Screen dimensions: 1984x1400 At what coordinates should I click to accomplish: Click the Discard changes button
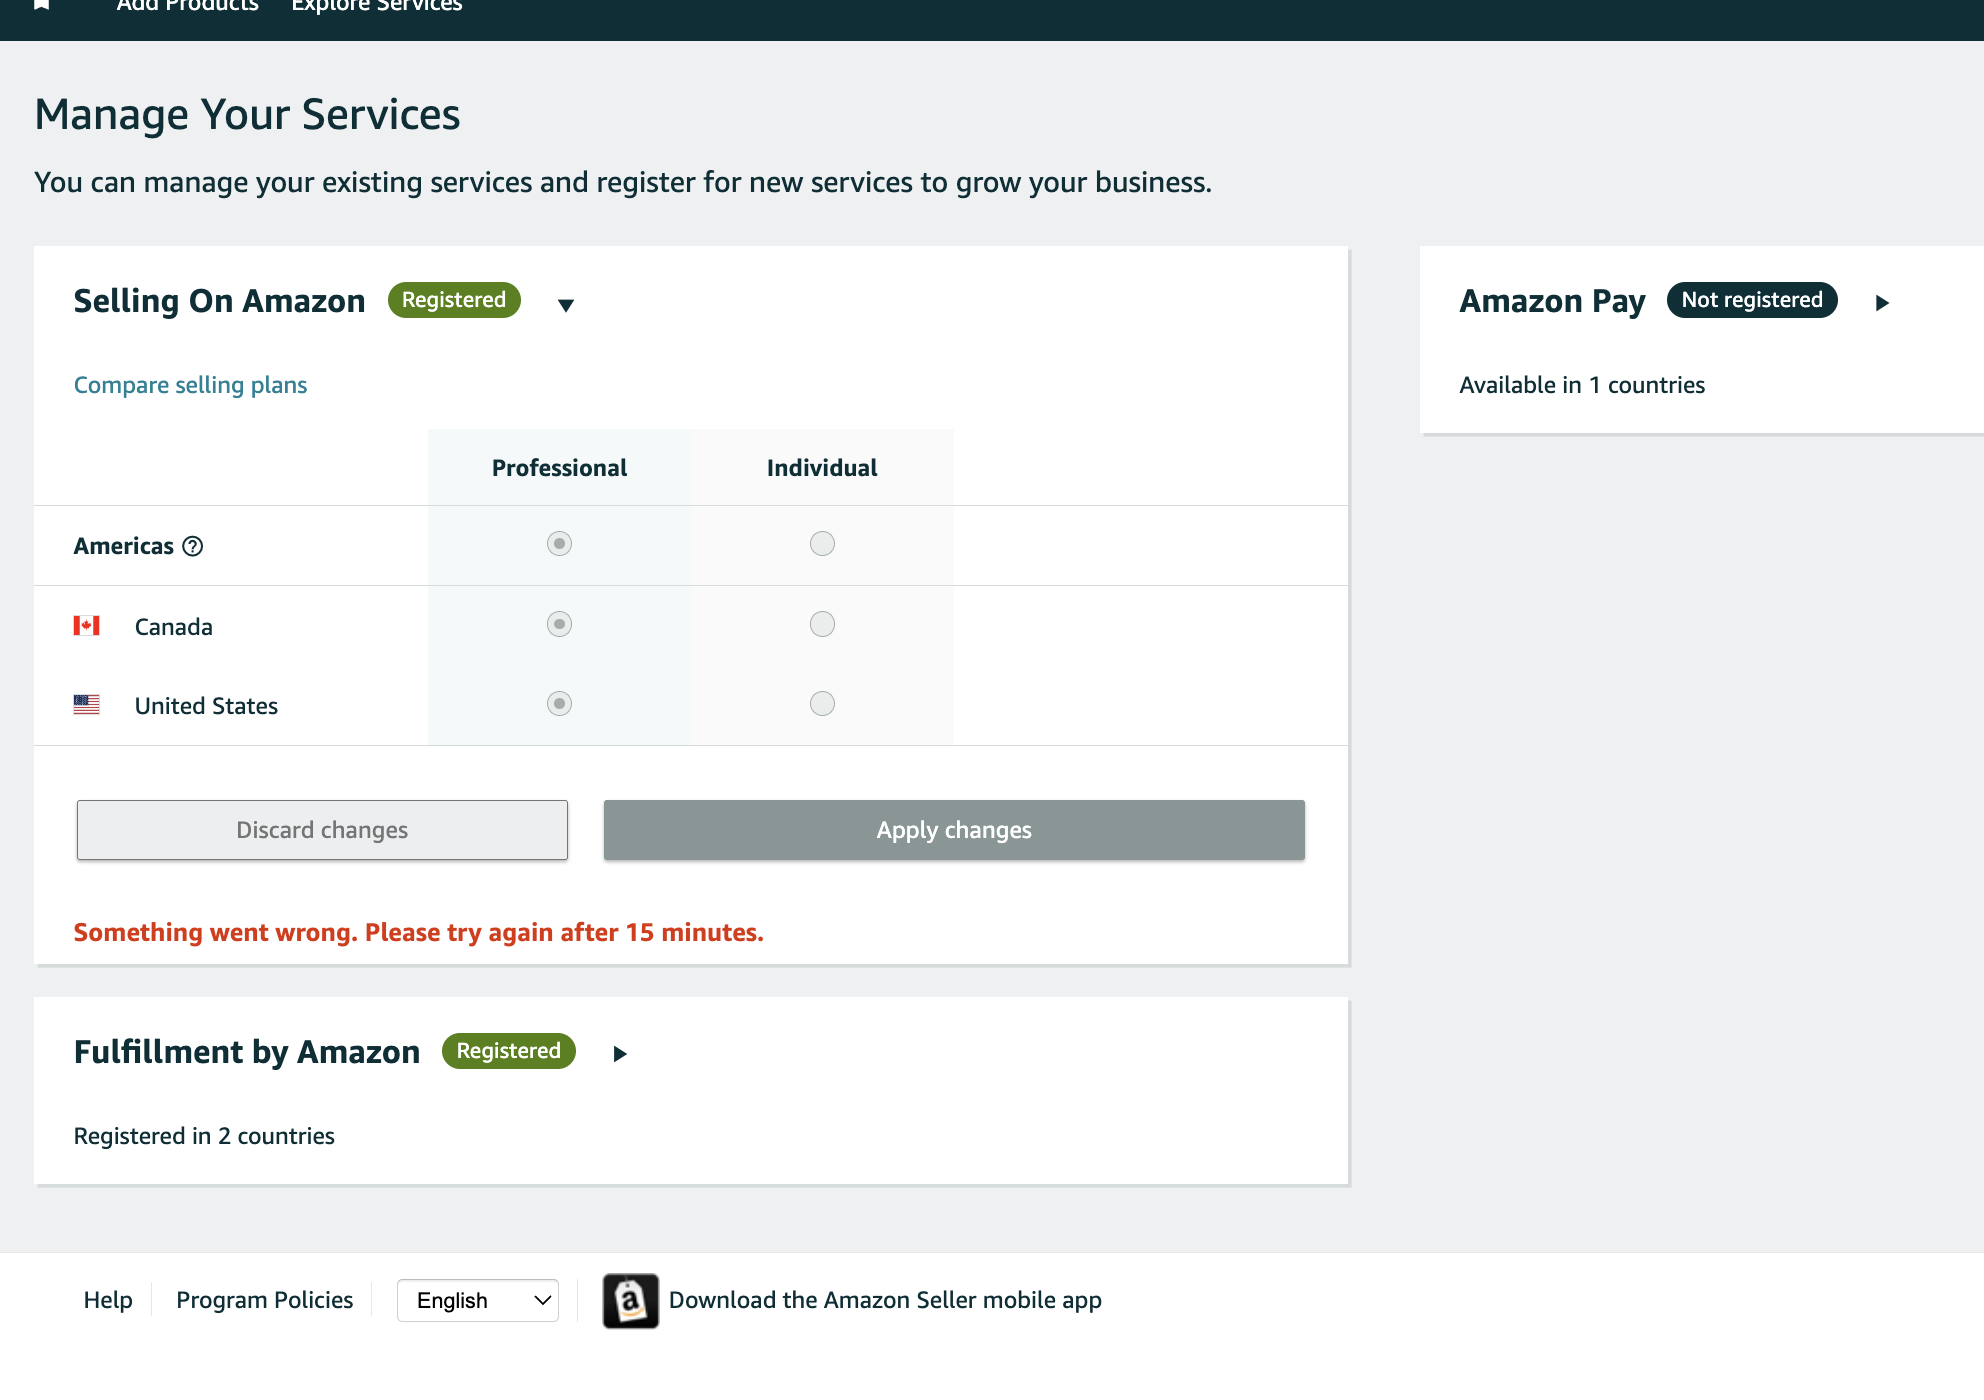pos(322,830)
